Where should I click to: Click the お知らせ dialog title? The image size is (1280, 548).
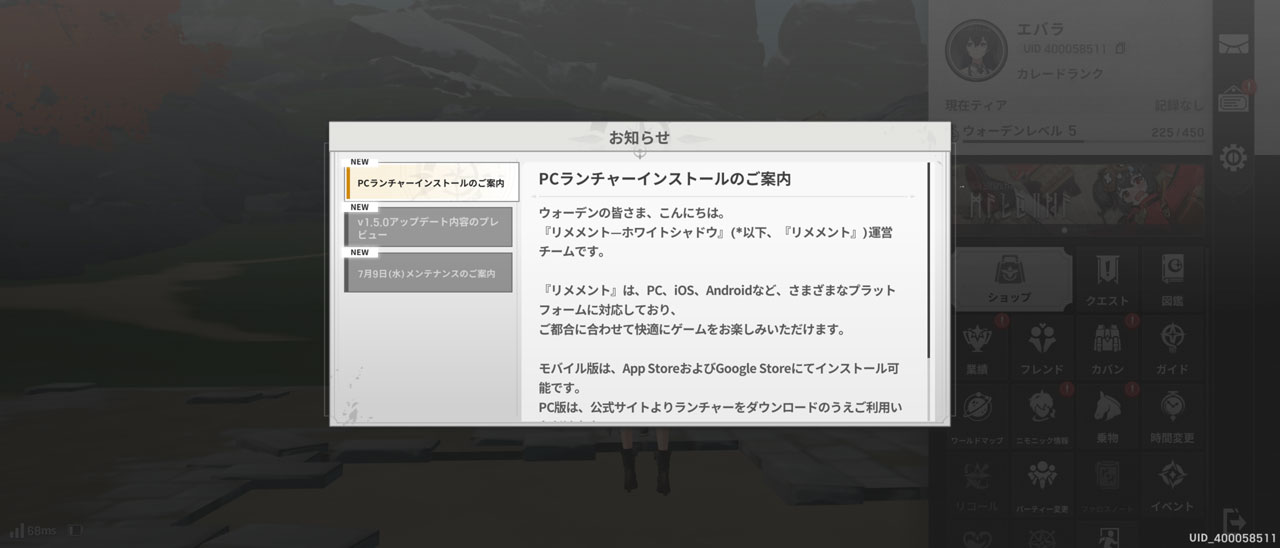click(x=639, y=137)
